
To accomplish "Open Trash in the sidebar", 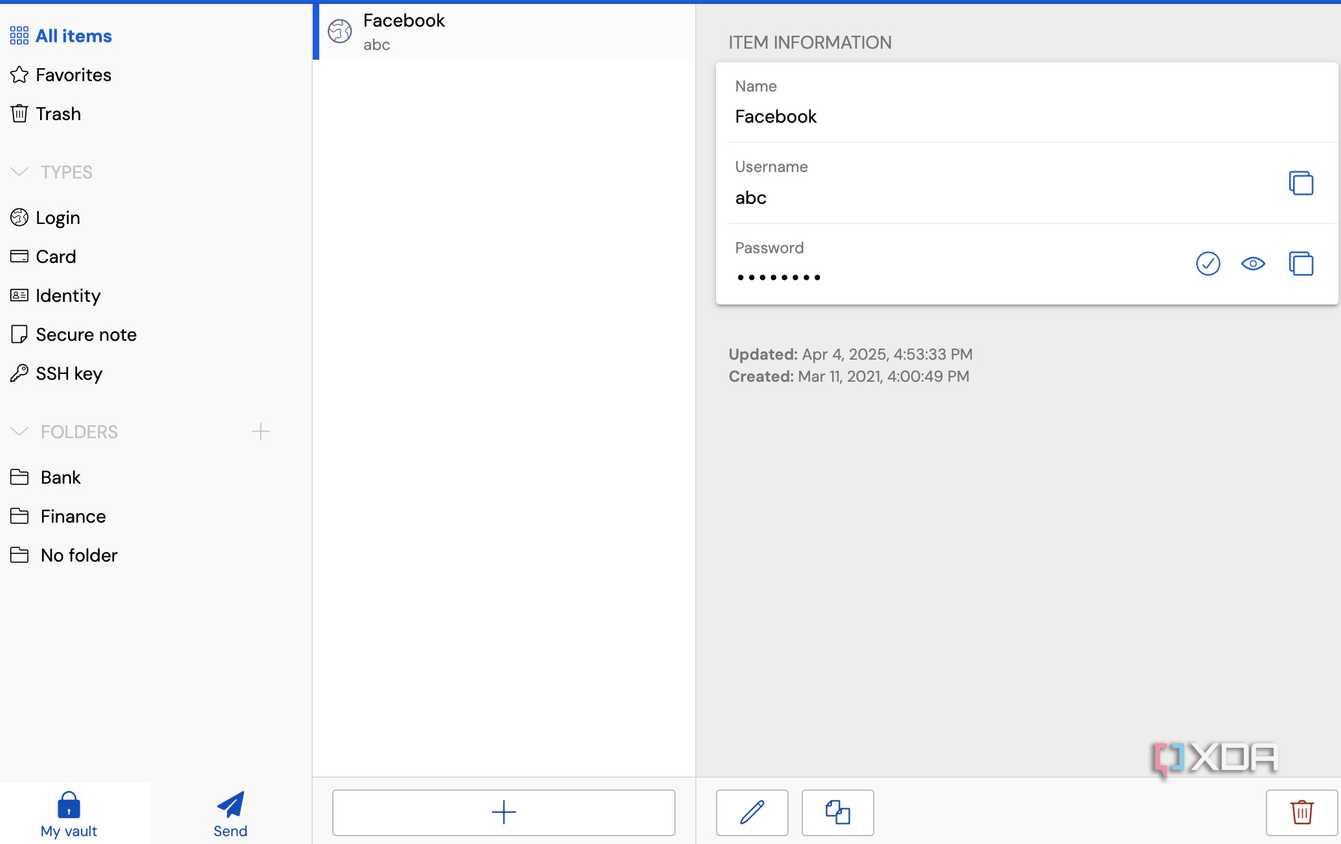I will point(46,114).
